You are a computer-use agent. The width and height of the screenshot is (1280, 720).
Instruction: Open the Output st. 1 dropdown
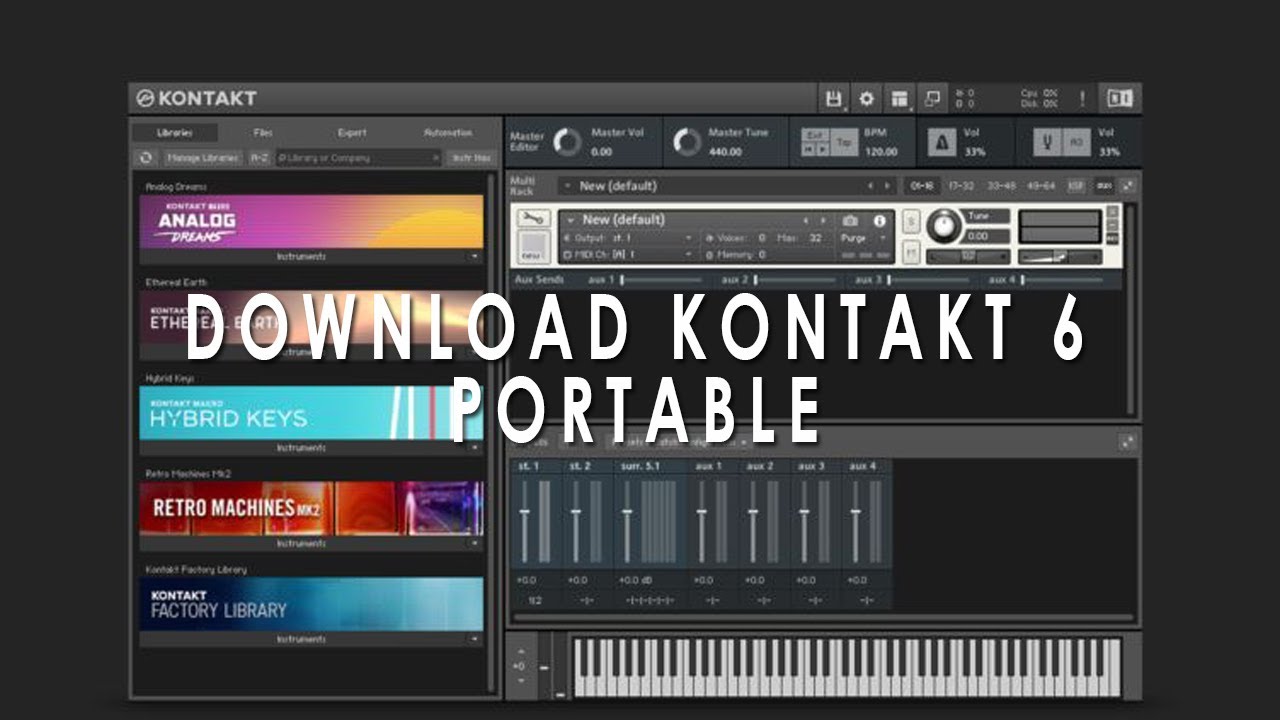[628, 238]
